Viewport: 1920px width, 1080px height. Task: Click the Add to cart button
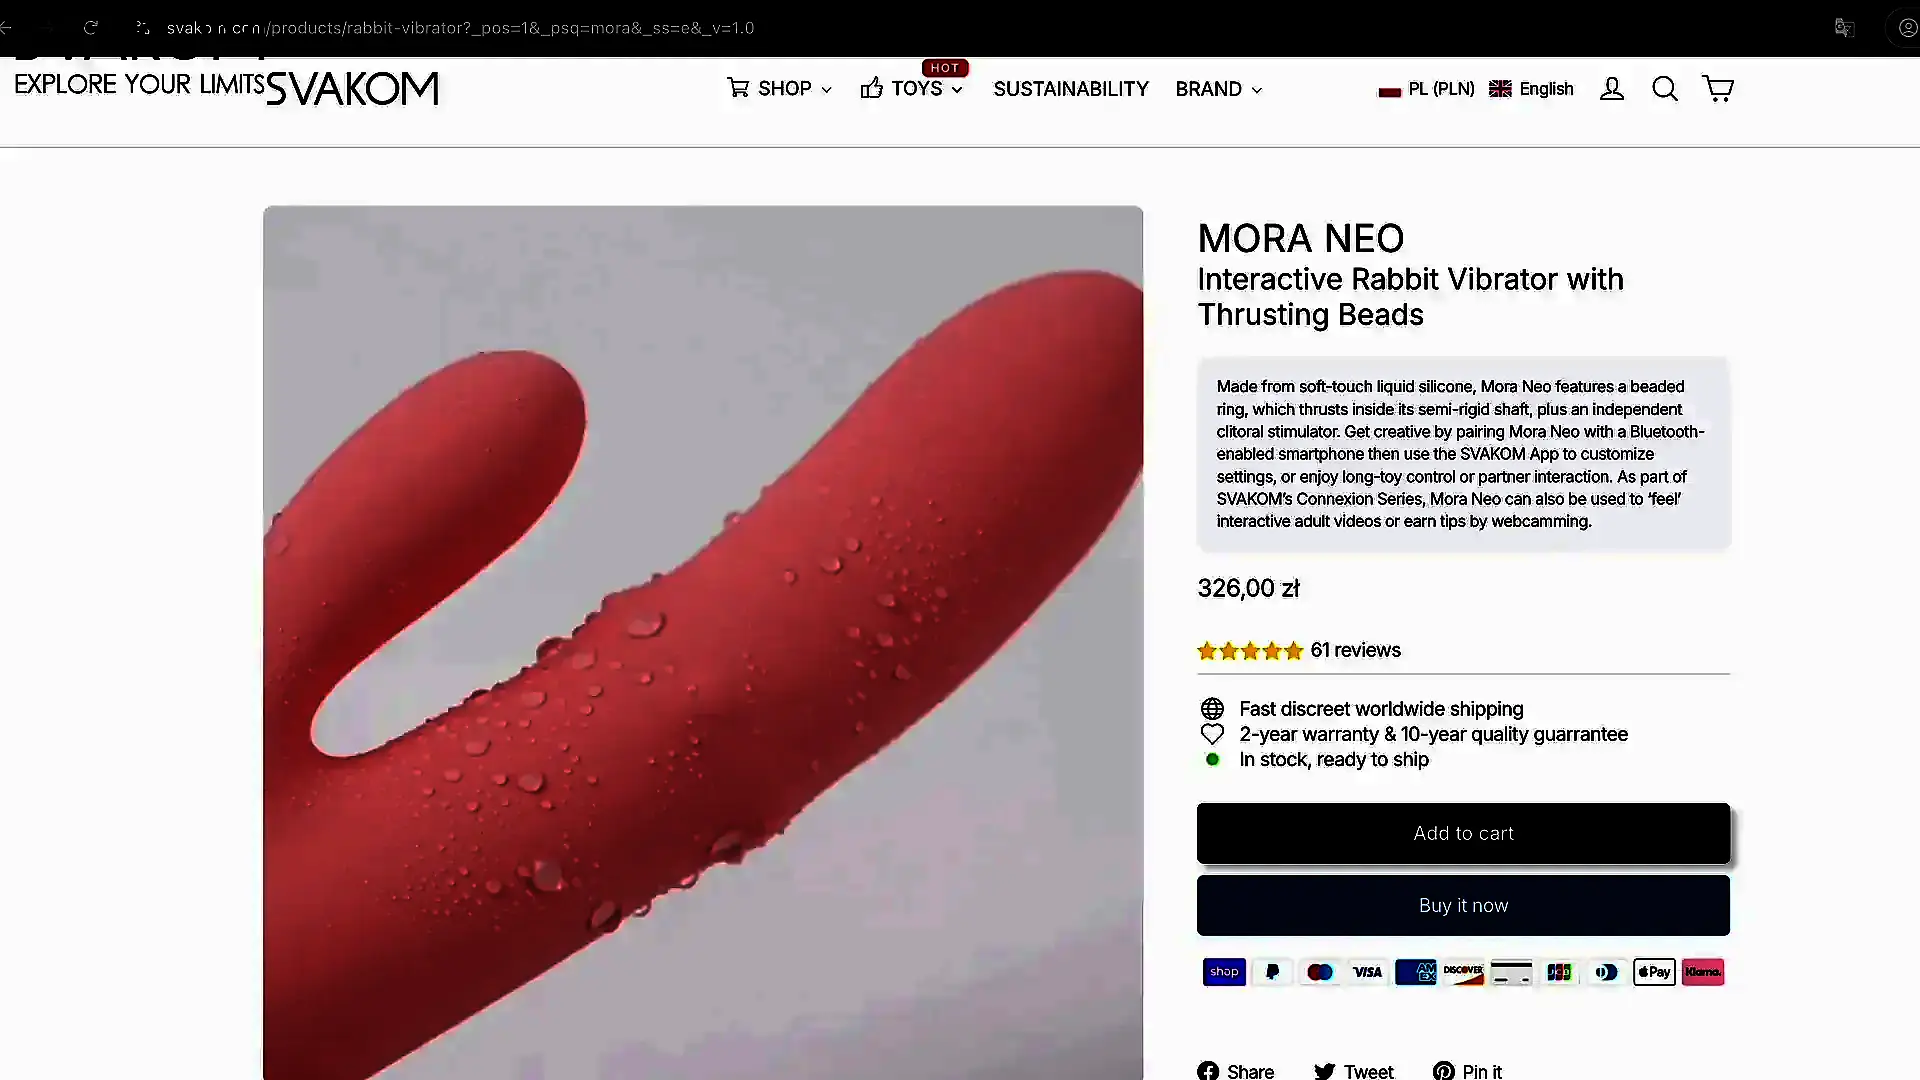[1463, 833]
